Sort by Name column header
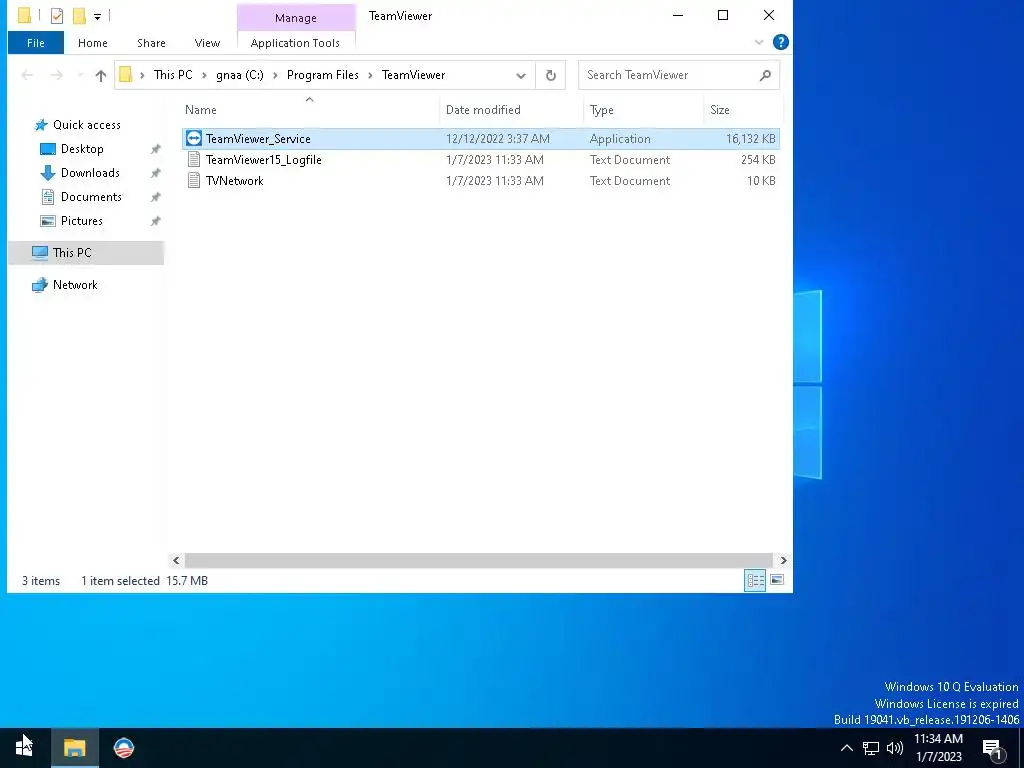Screen dimensions: 1024x768 (310, 110)
